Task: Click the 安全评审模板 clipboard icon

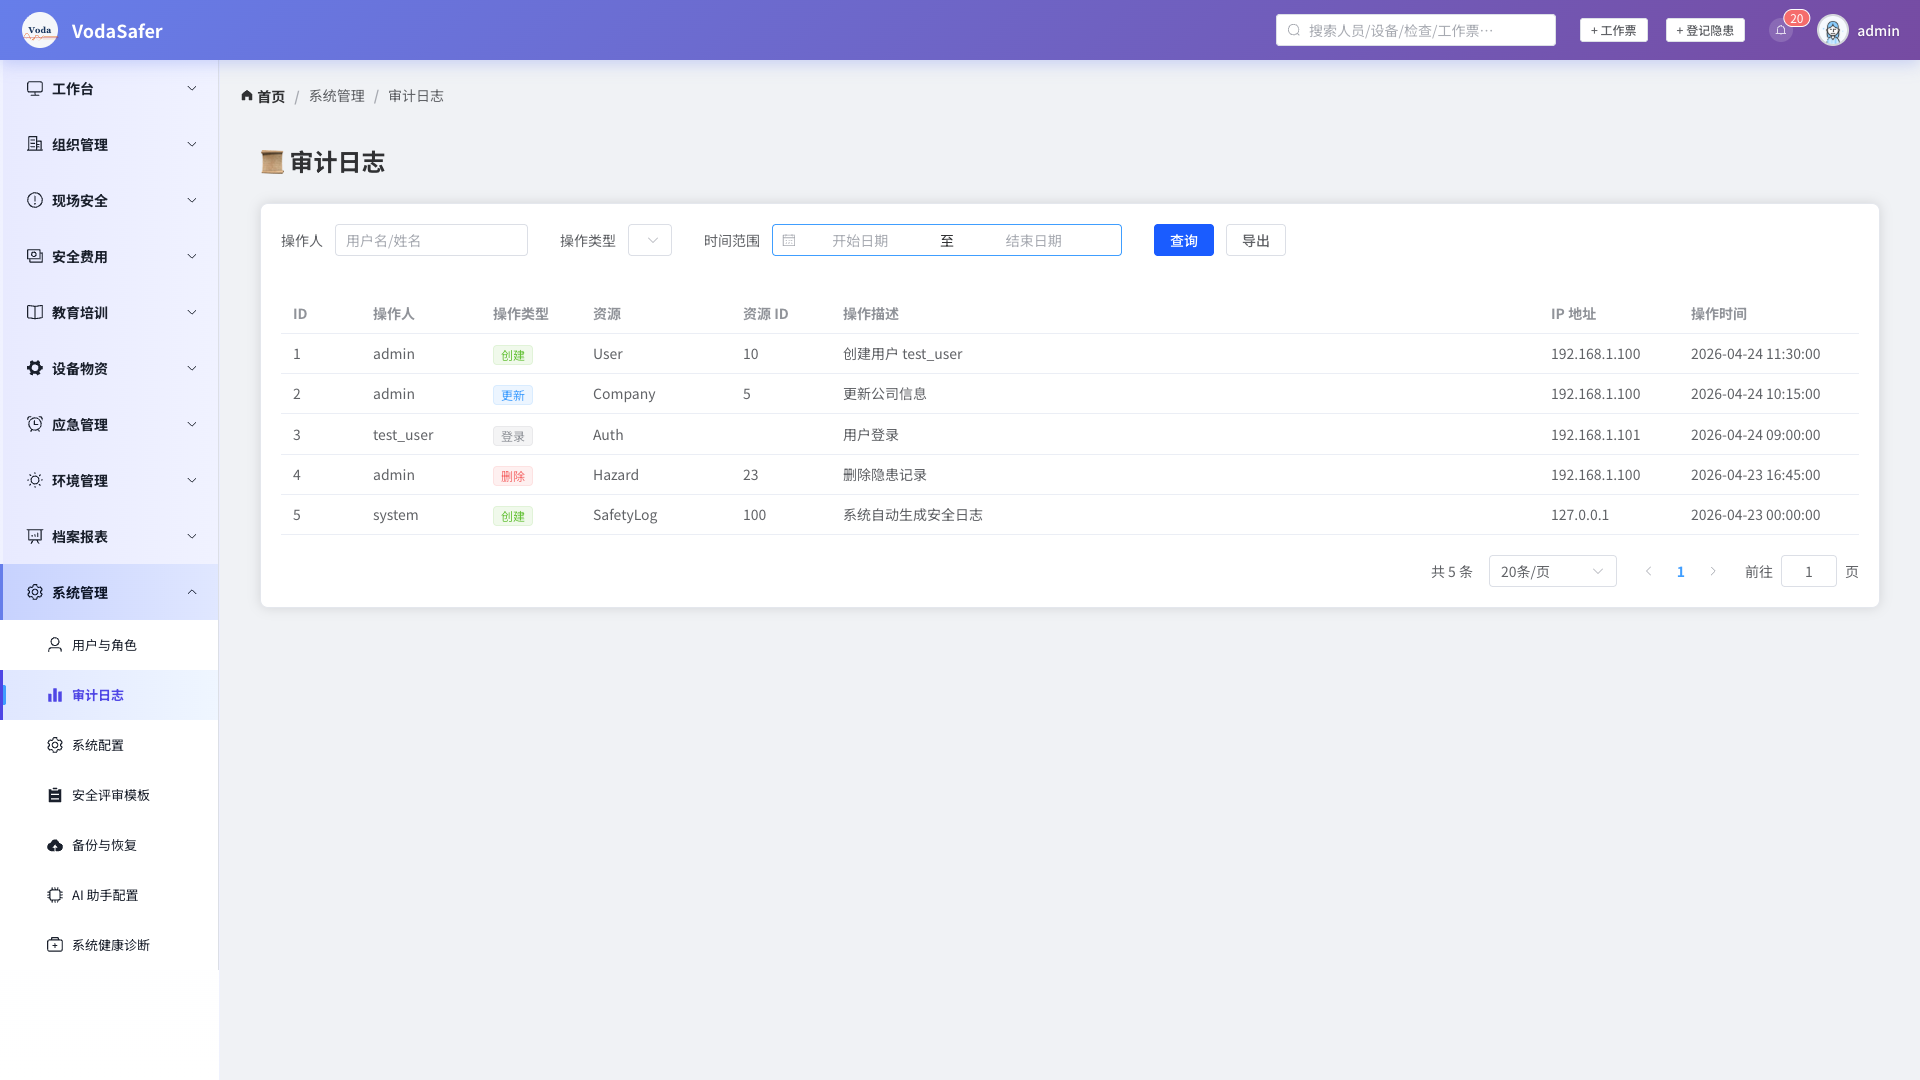Action: coord(55,795)
